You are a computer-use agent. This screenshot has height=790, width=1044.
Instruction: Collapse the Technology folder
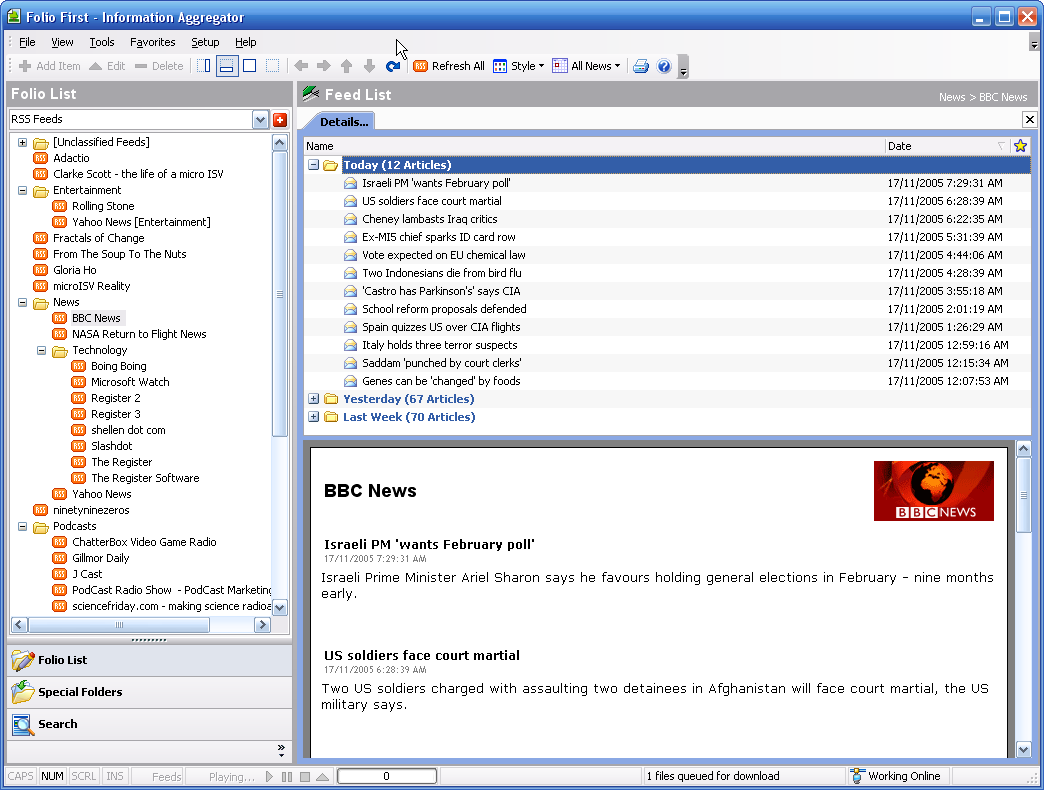[x=41, y=350]
